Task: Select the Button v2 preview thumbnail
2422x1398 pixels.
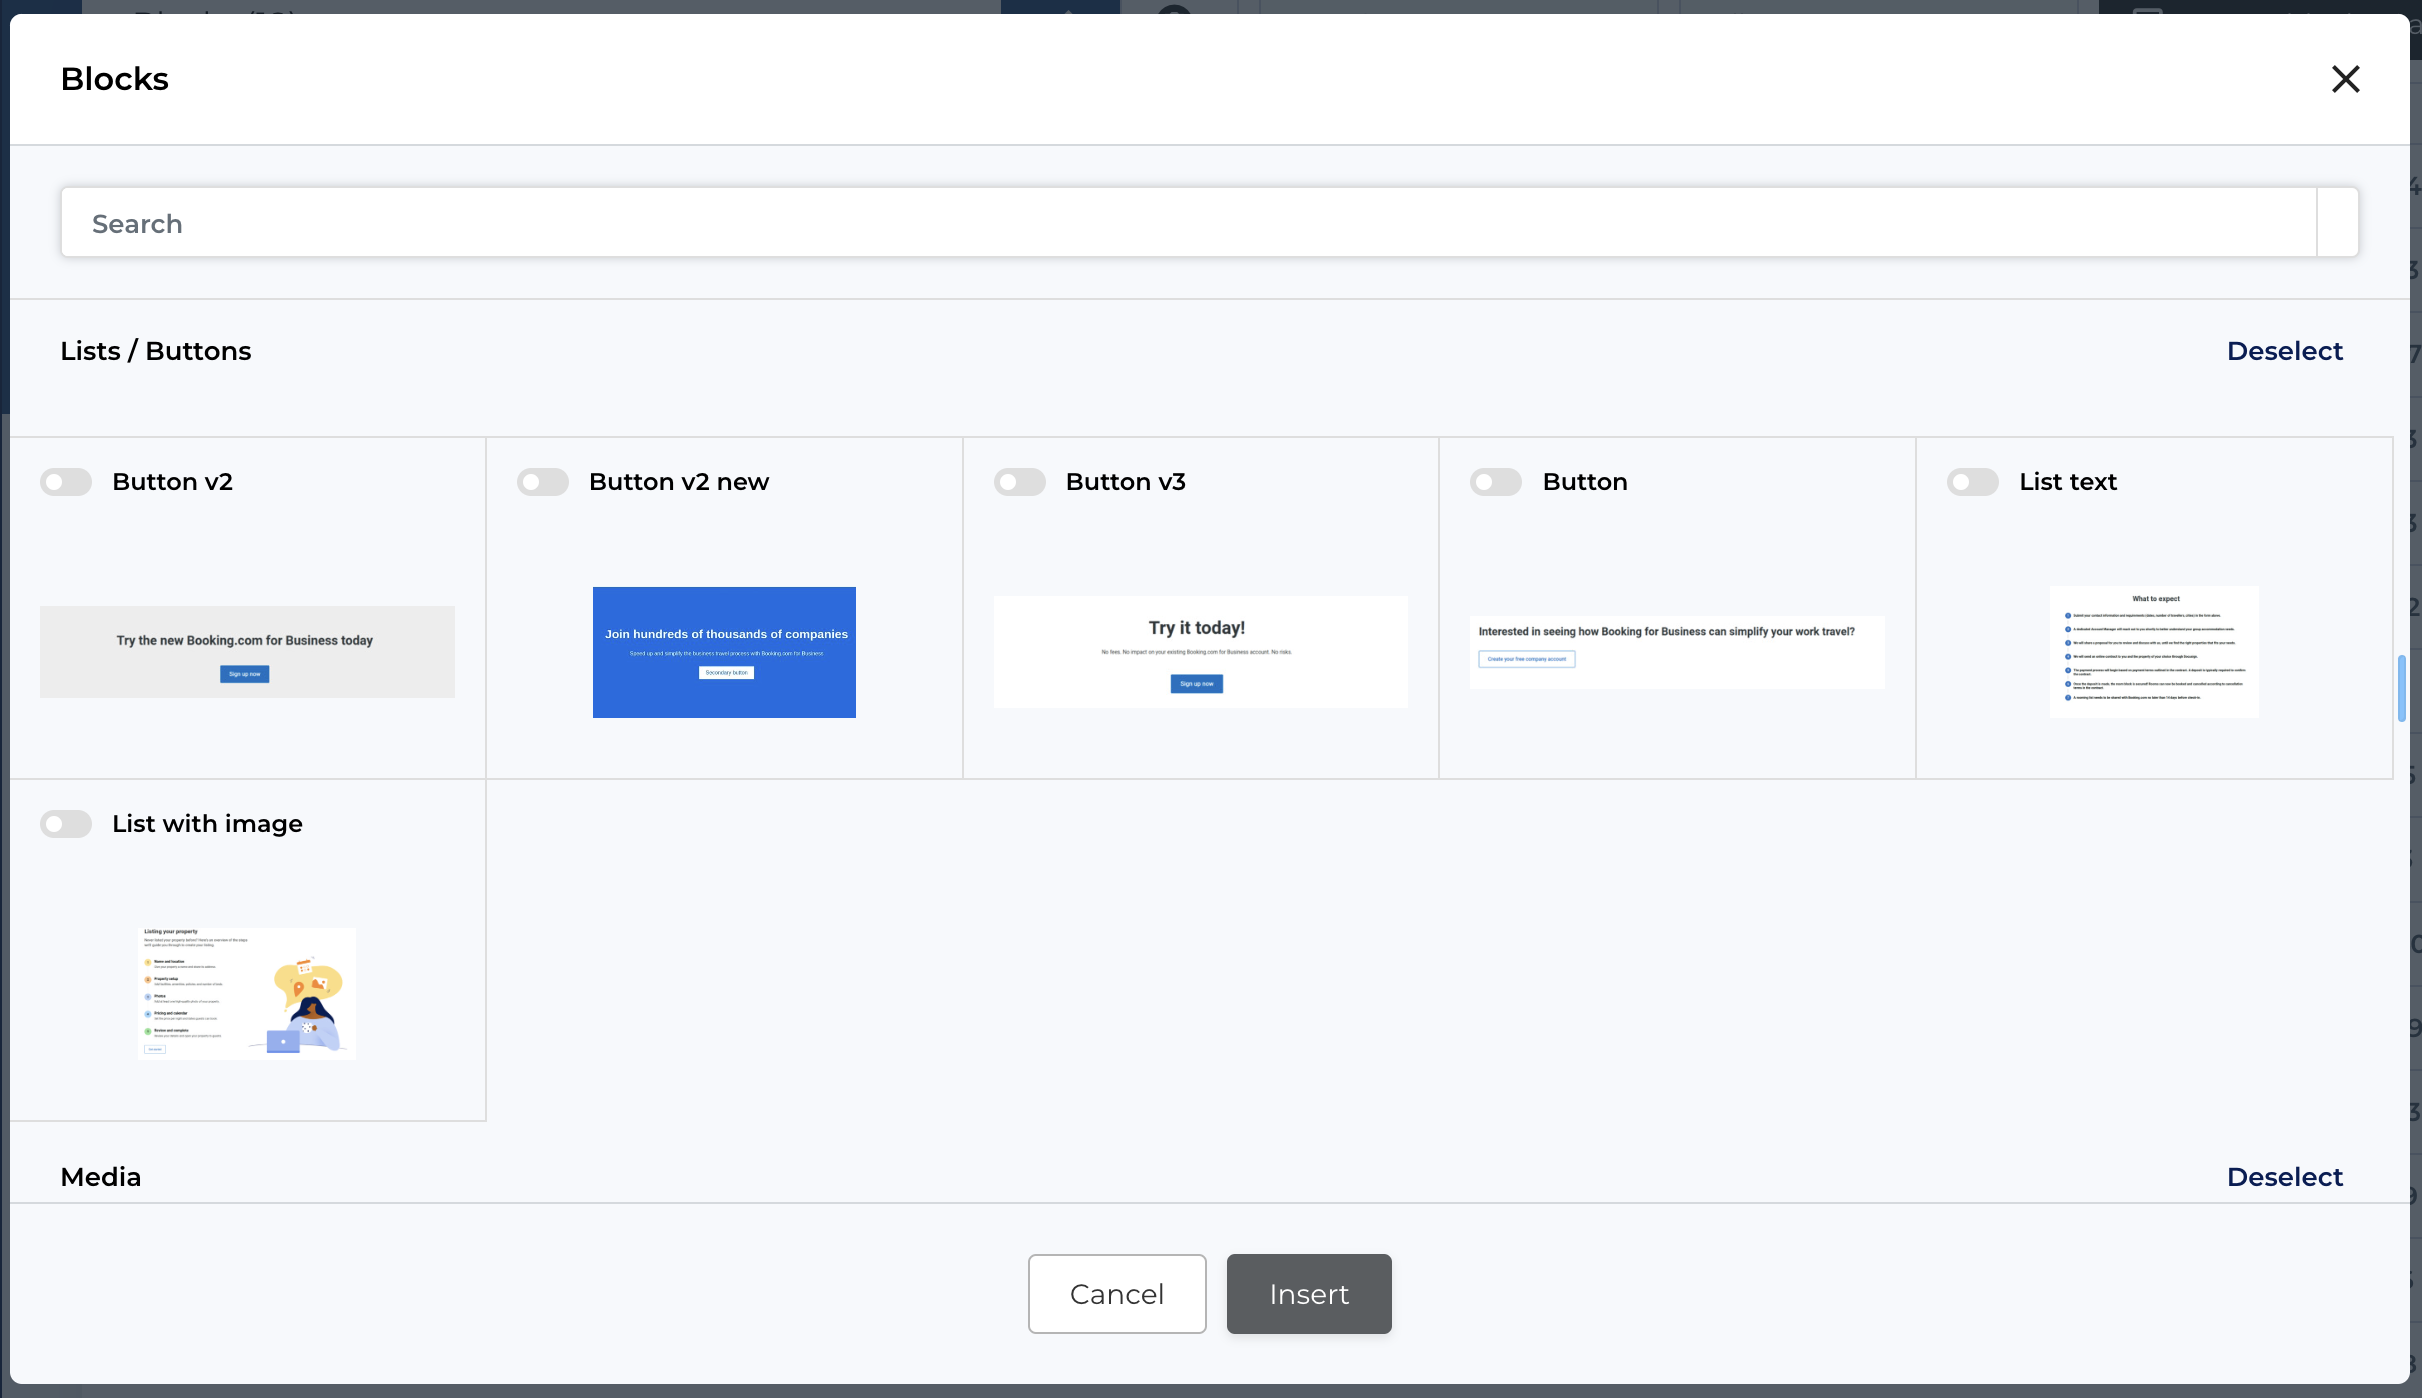Action: pos(247,652)
